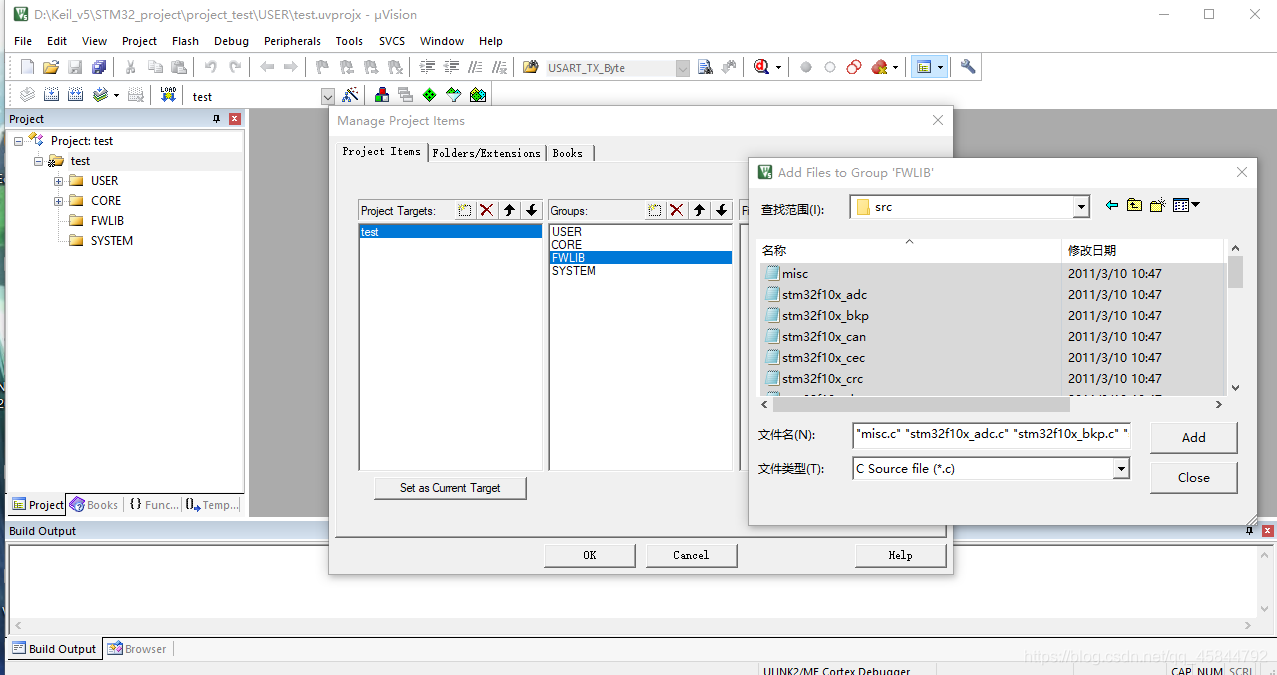Click the Manage Run-Time Environment green diamond
Screen dimensions: 1277x675
[429, 95]
